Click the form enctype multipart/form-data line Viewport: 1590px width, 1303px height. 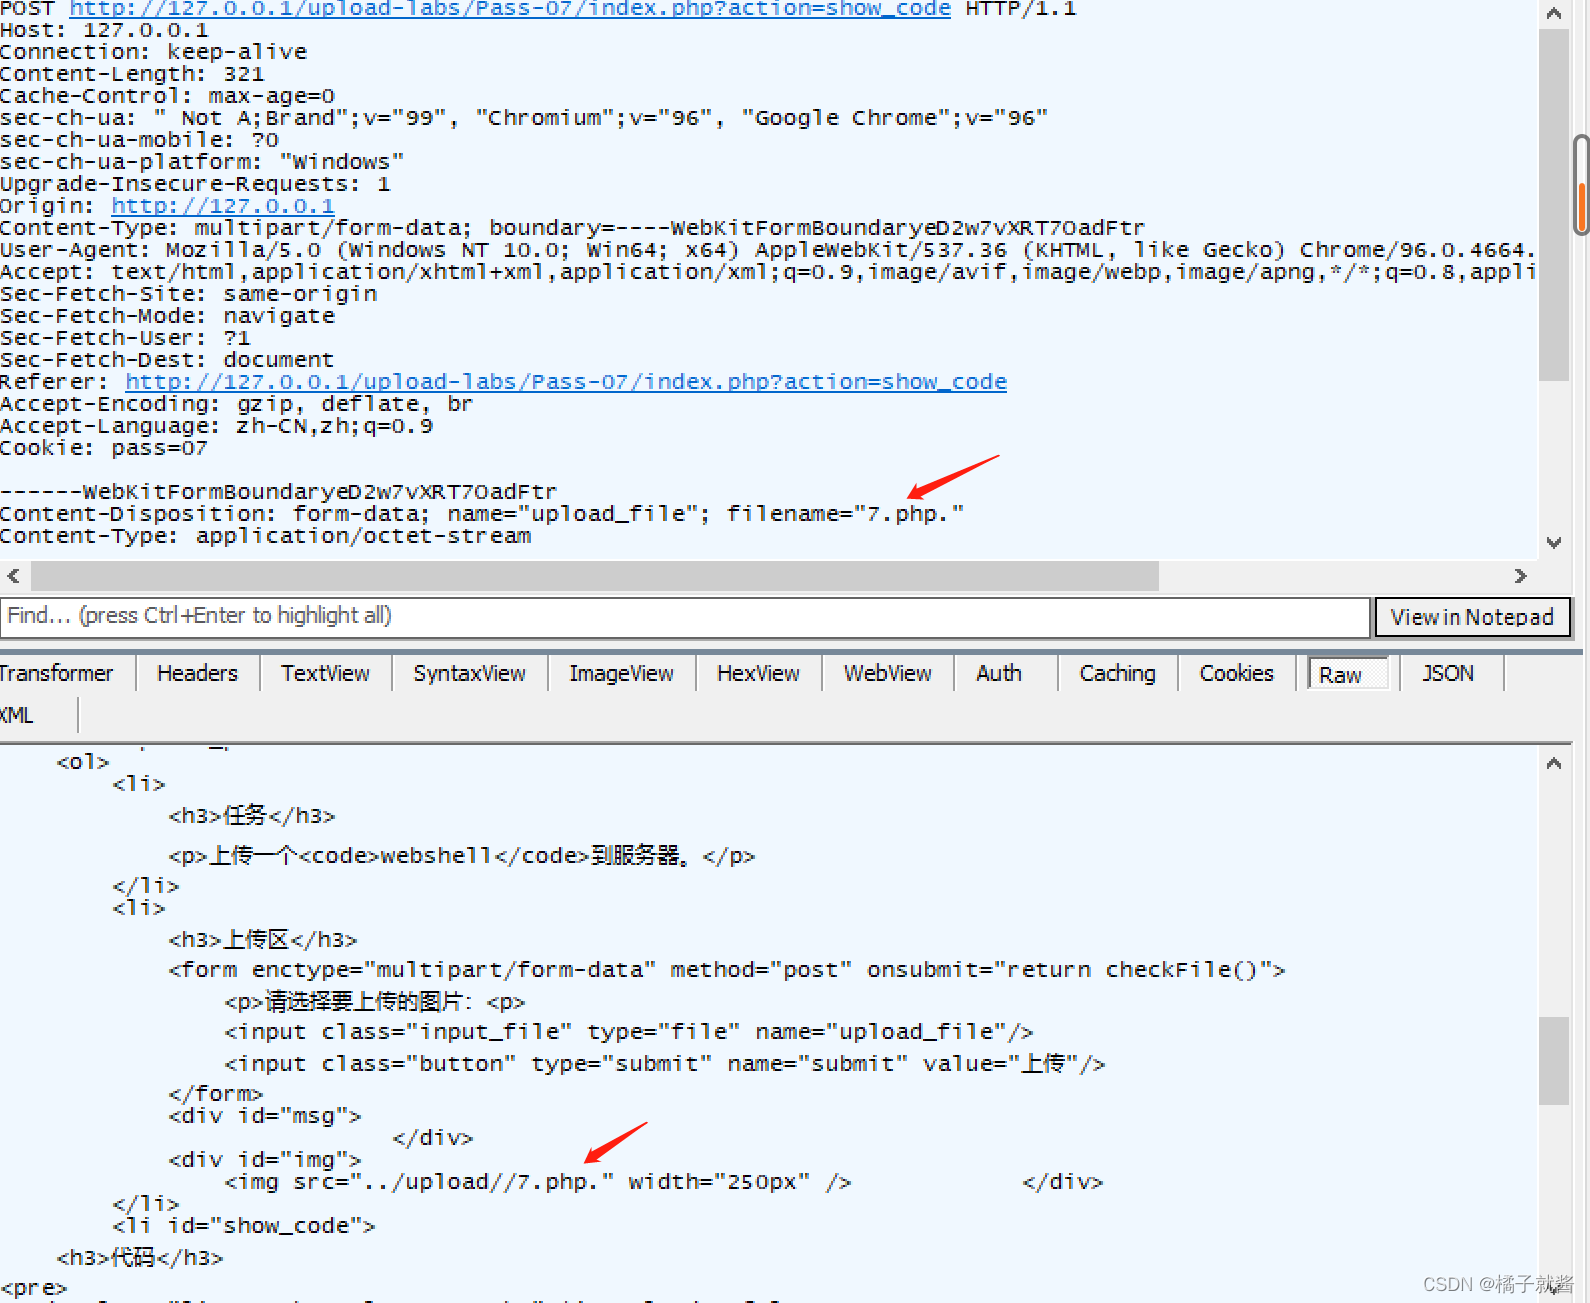(x=727, y=970)
